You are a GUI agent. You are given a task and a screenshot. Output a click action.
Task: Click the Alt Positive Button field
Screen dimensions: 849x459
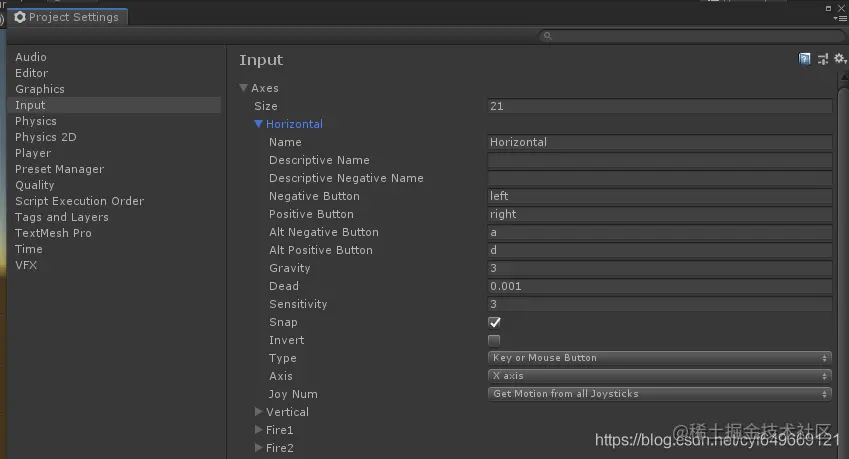click(659, 250)
